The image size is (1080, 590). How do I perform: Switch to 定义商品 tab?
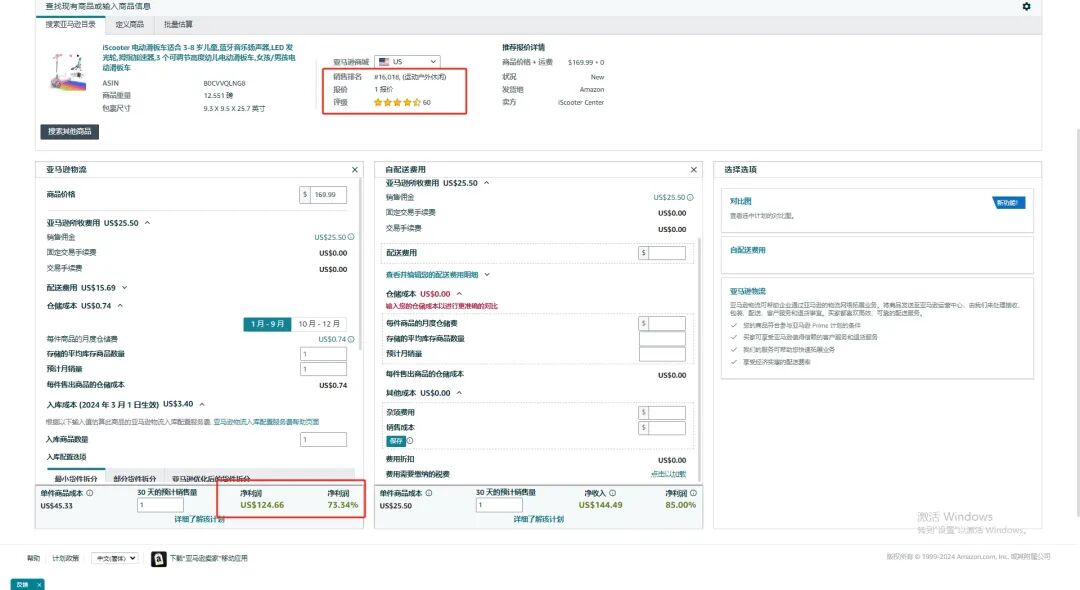click(129, 25)
